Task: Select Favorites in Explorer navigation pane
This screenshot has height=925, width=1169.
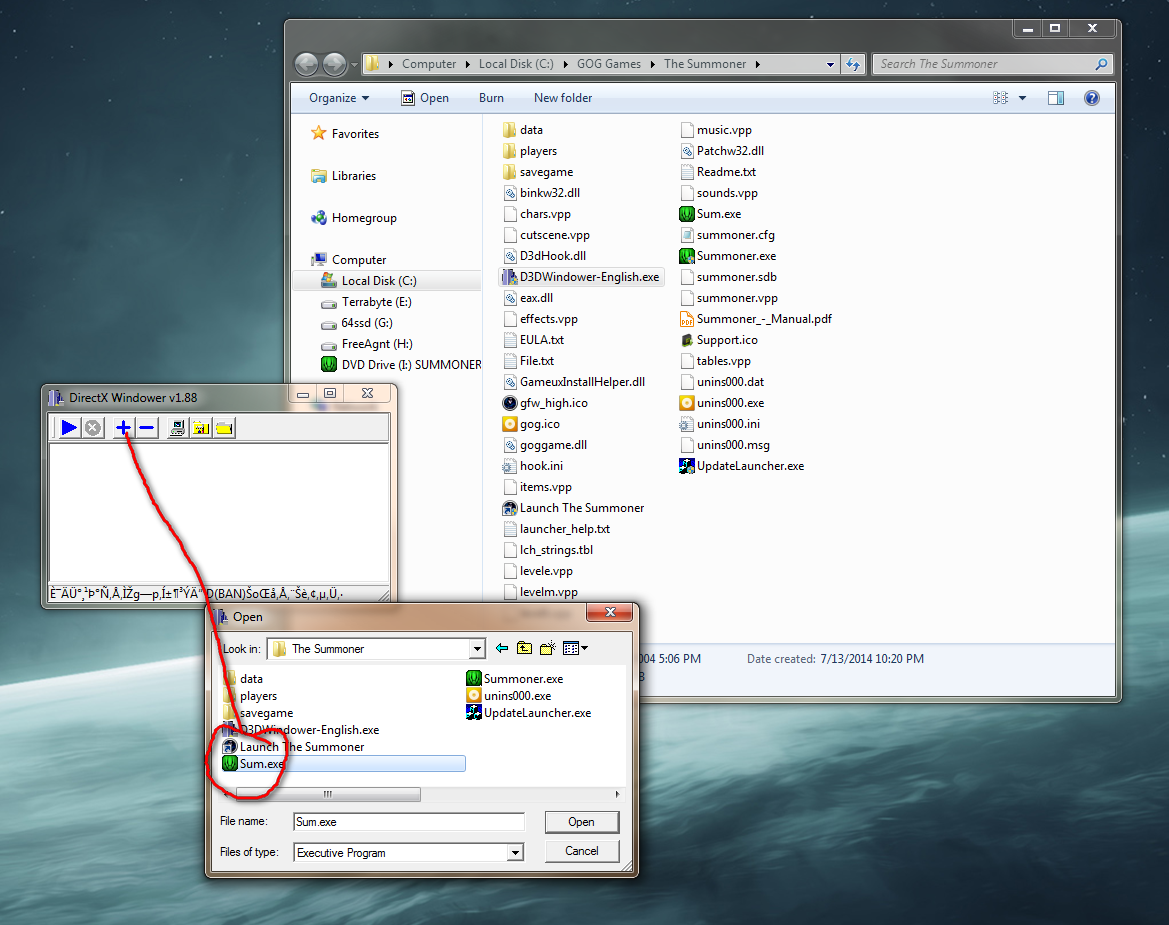Action: [344, 134]
